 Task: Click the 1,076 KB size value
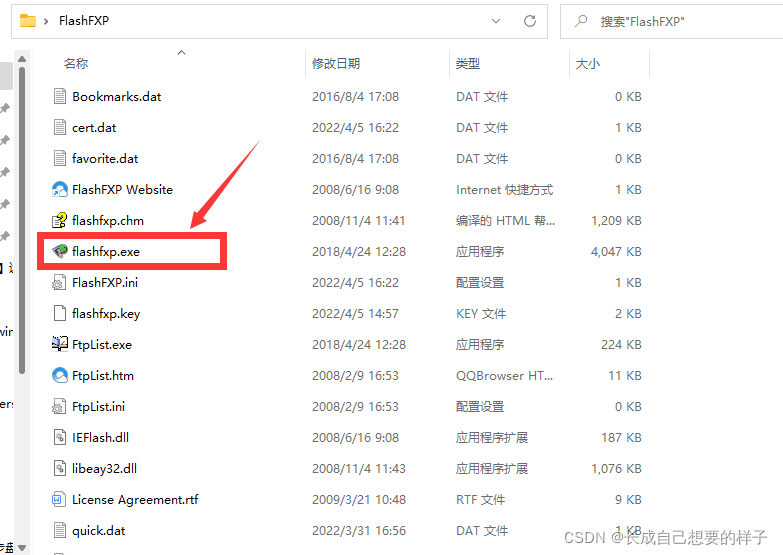[x=616, y=468]
